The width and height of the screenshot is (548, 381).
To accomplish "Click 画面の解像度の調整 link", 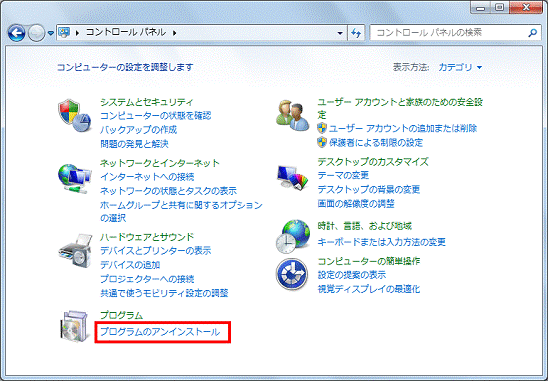I will pyautogui.click(x=356, y=203).
